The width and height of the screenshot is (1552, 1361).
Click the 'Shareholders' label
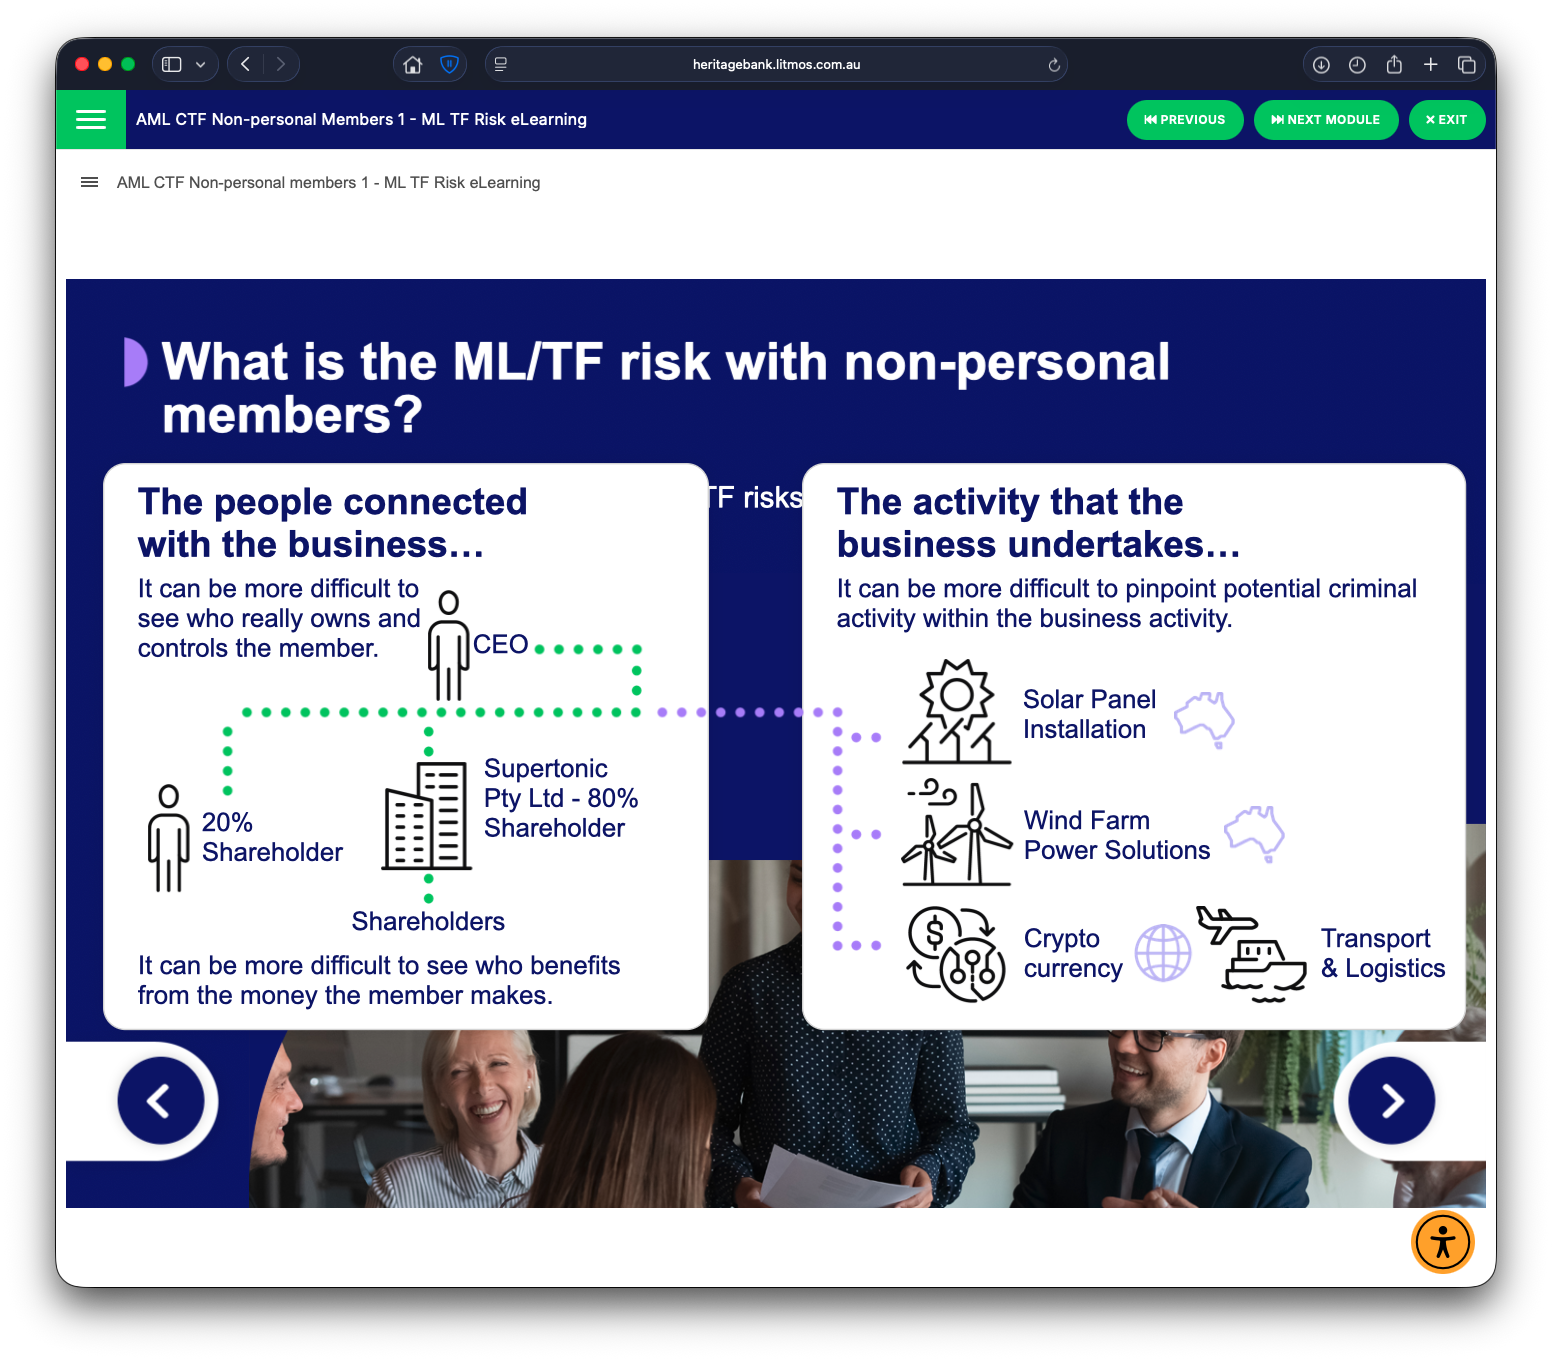[x=428, y=921]
